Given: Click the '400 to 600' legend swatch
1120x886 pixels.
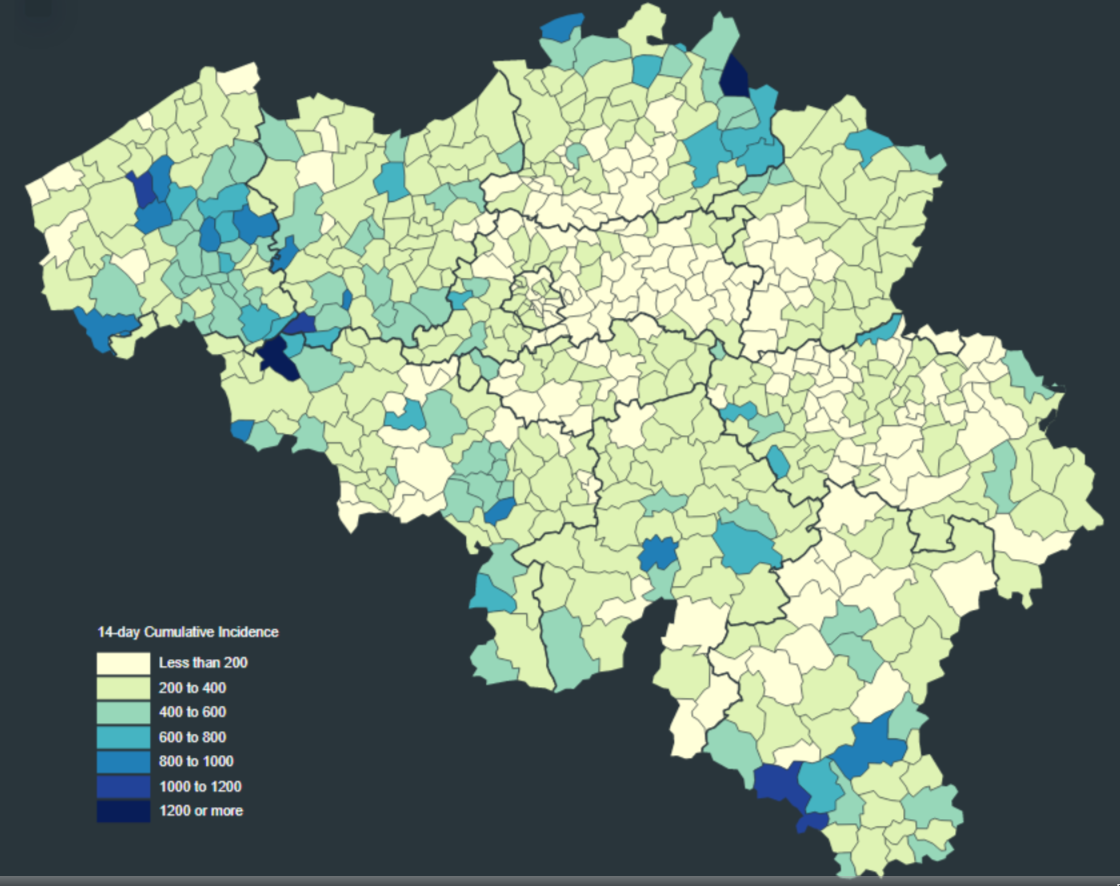Looking at the screenshot, I should point(123,712).
